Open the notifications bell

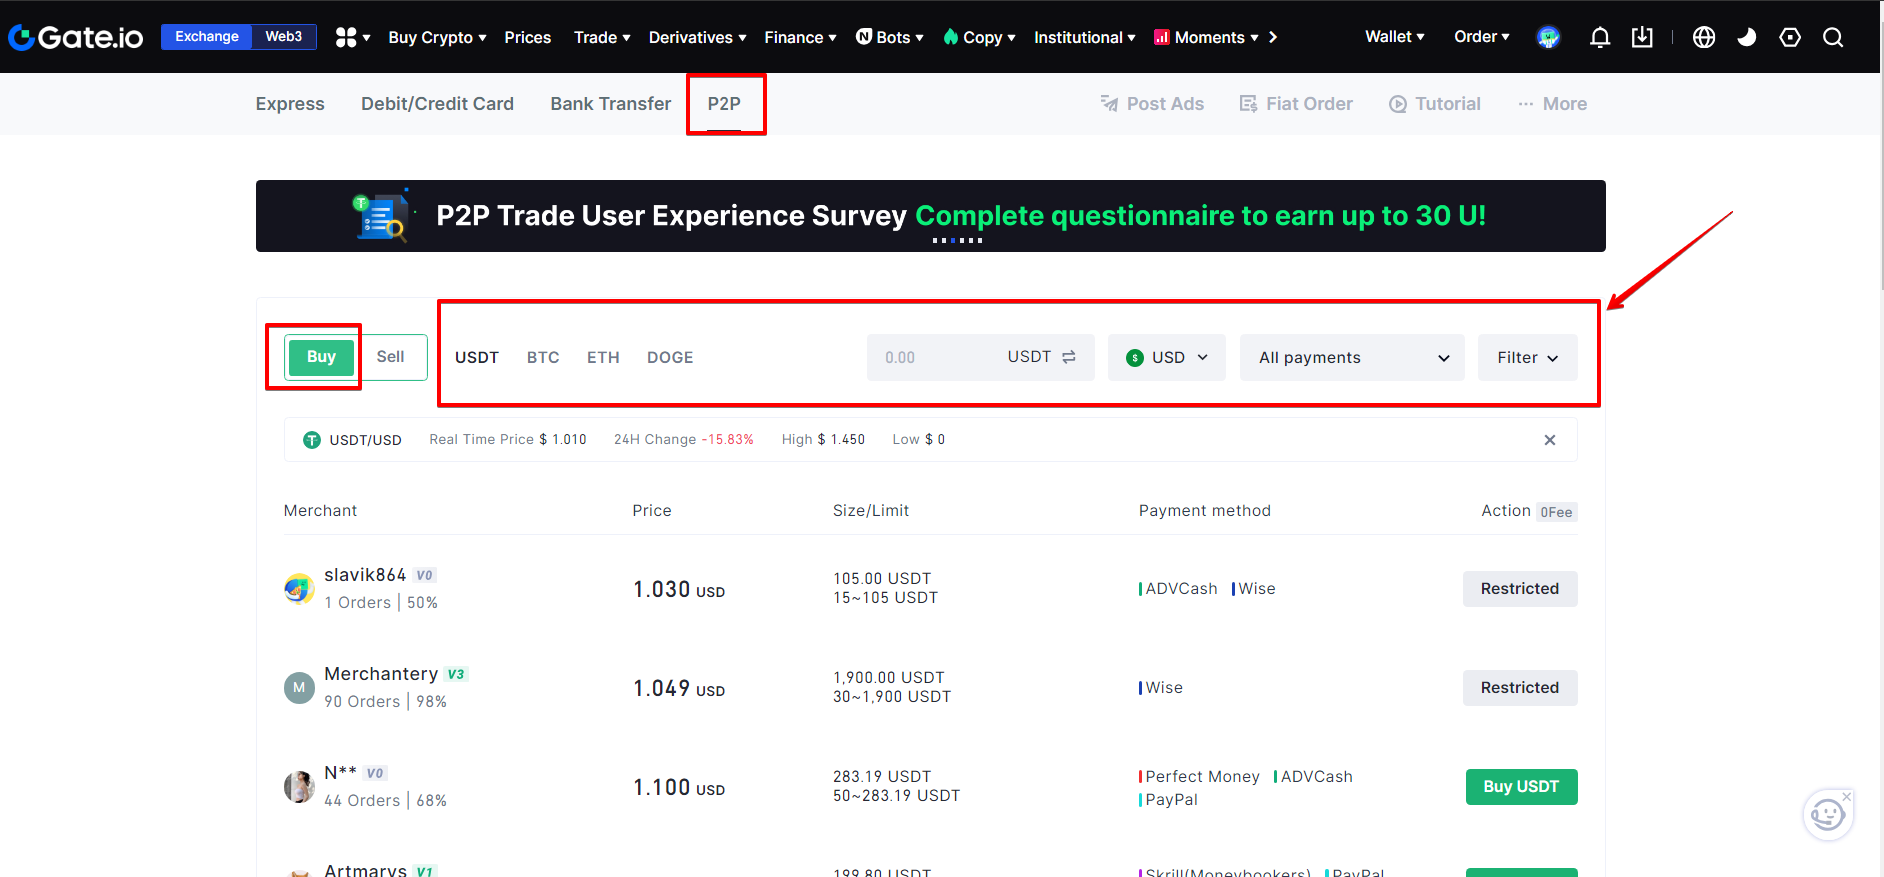1600,37
